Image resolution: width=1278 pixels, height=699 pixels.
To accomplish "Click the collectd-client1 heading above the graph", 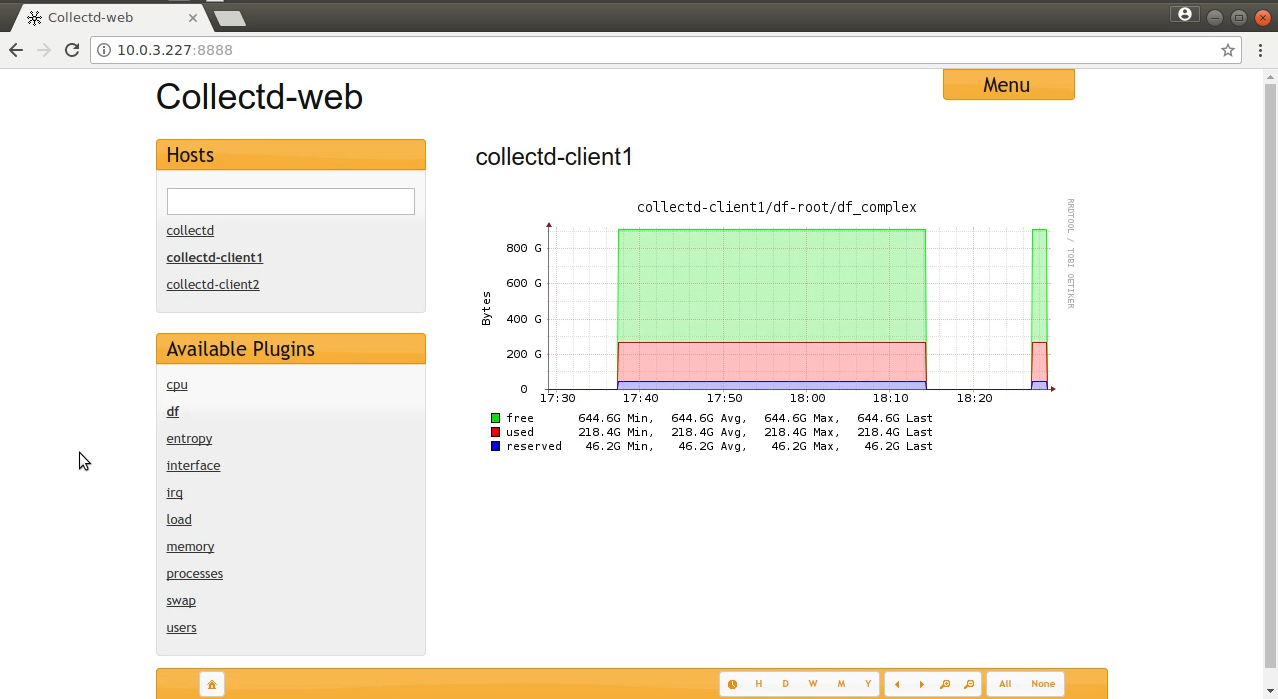I will pos(554,157).
